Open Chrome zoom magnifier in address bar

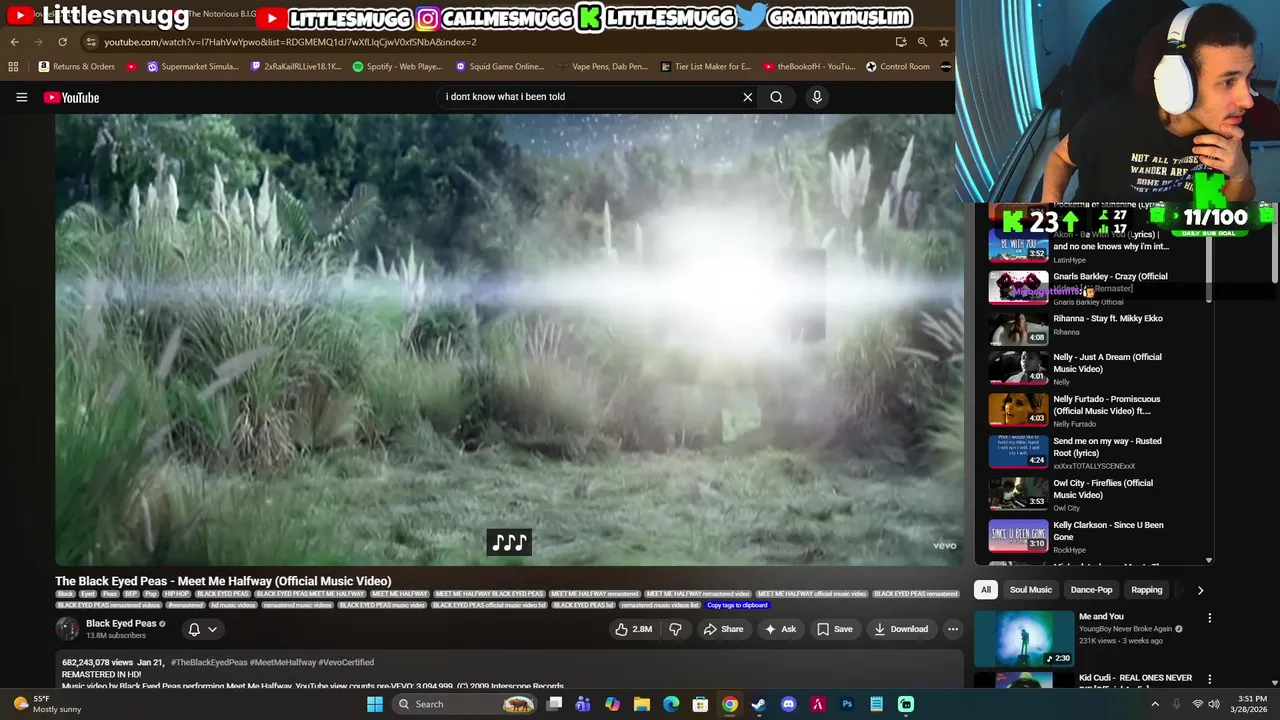(922, 42)
